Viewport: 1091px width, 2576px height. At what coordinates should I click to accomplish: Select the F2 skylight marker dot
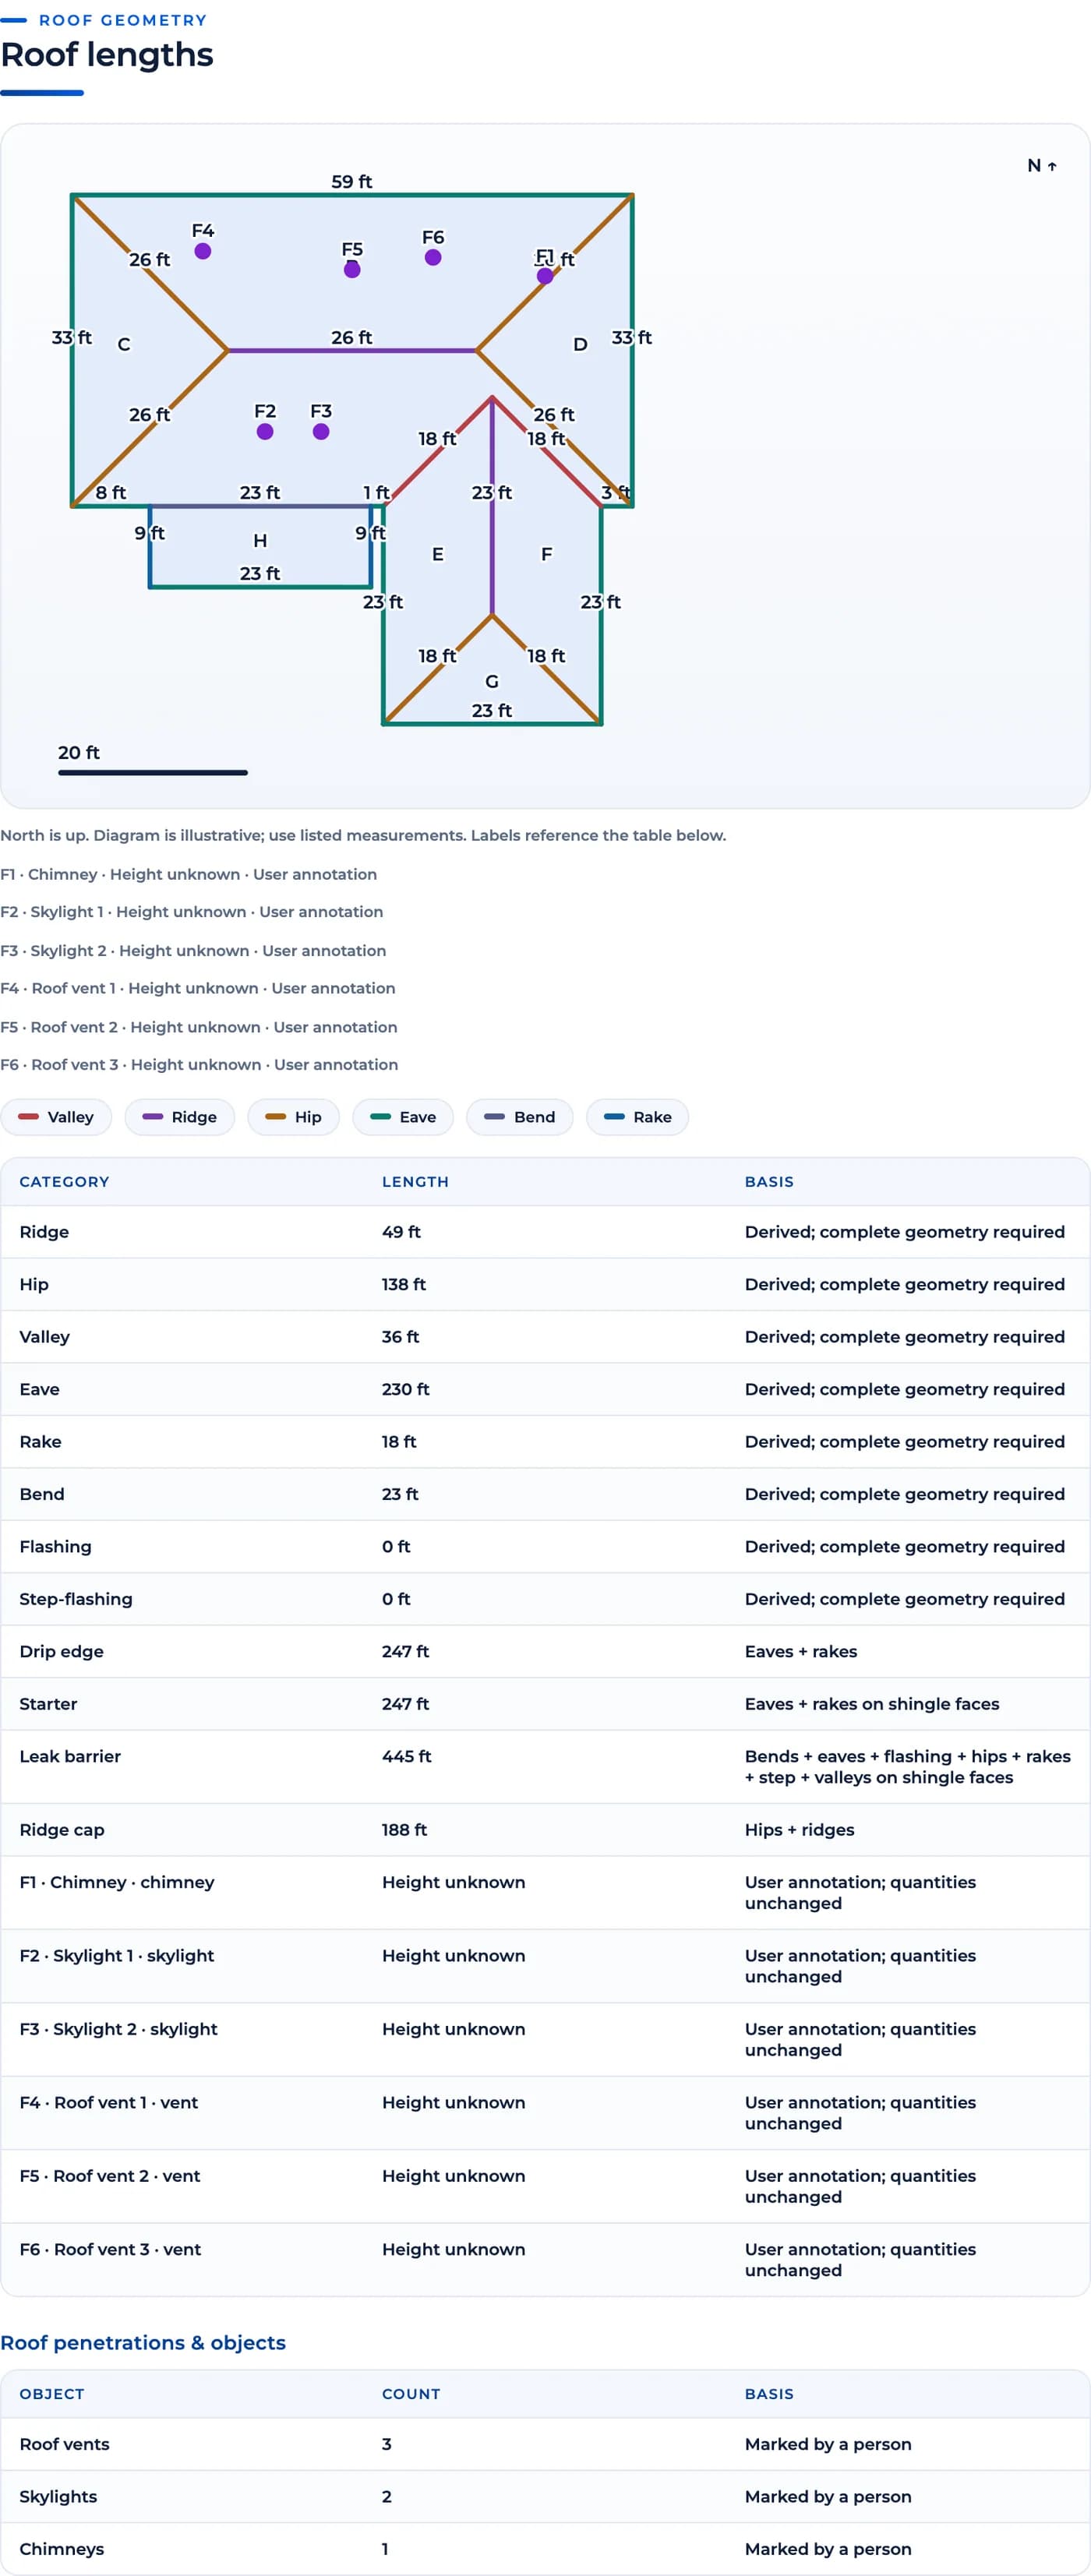coord(265,432)
